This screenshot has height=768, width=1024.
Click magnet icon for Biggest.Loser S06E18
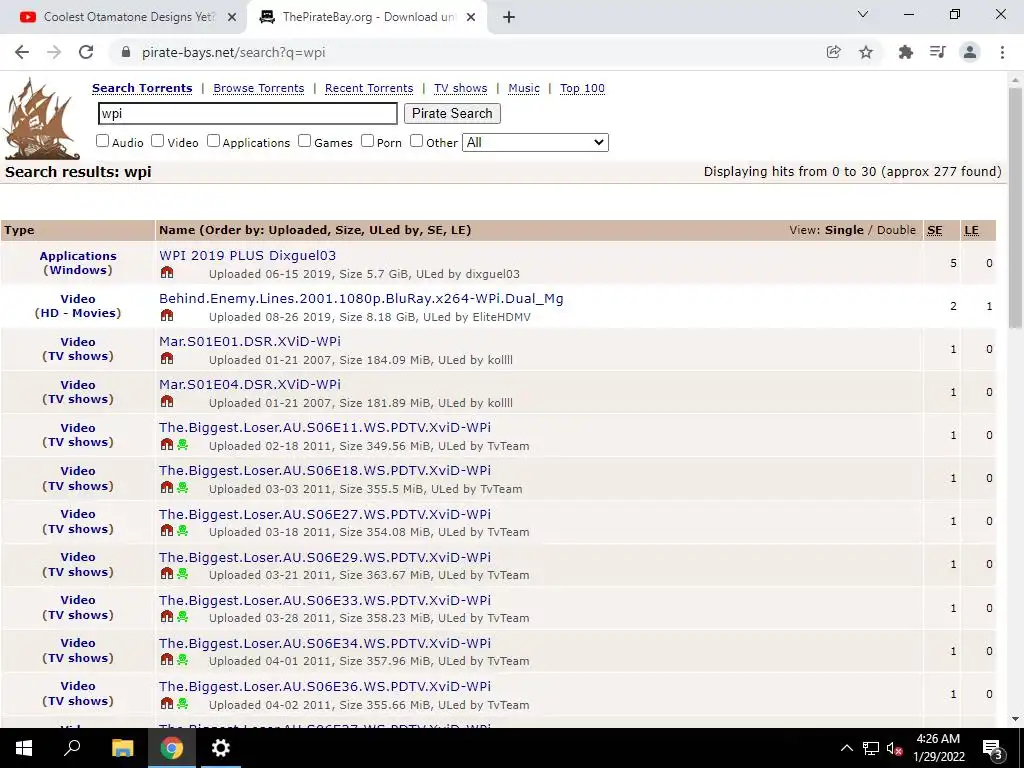pos(167,488)
